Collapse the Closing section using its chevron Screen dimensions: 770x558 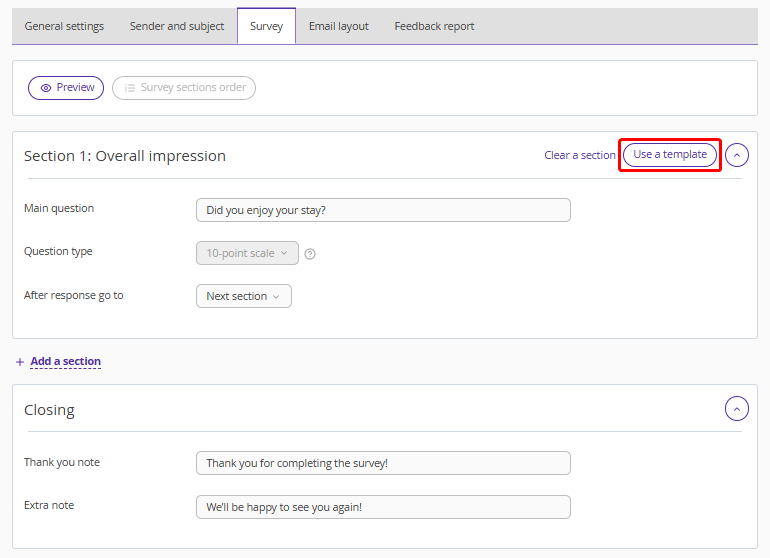click(736, 408)
